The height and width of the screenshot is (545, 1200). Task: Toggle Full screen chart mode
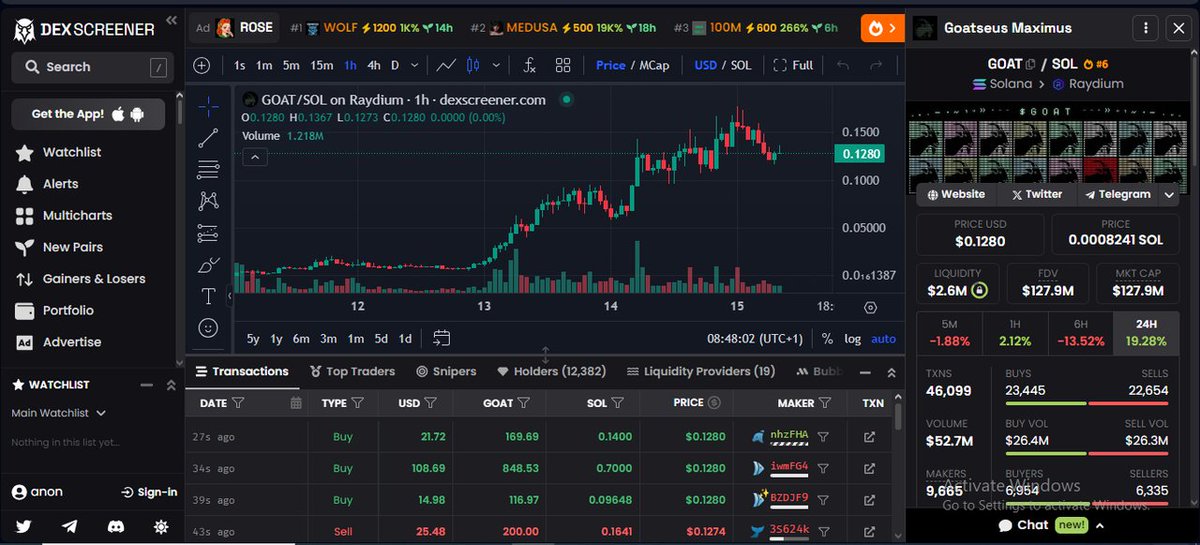coord(793,65)
